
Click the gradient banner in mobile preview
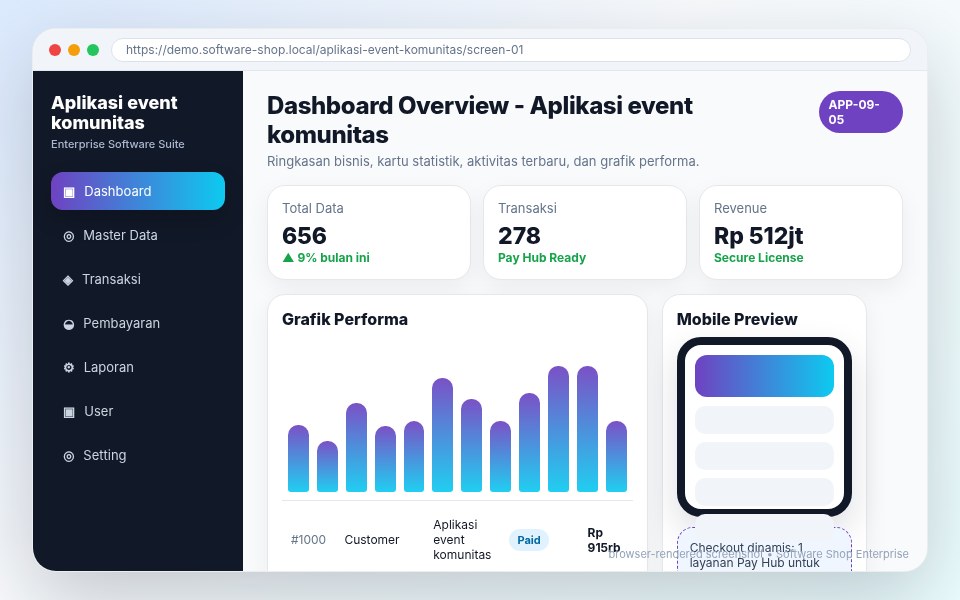pos(764,376)
